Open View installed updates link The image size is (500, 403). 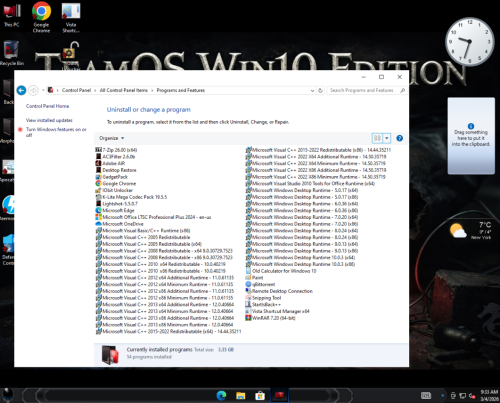pyautogui.click(x=49, y=120)
